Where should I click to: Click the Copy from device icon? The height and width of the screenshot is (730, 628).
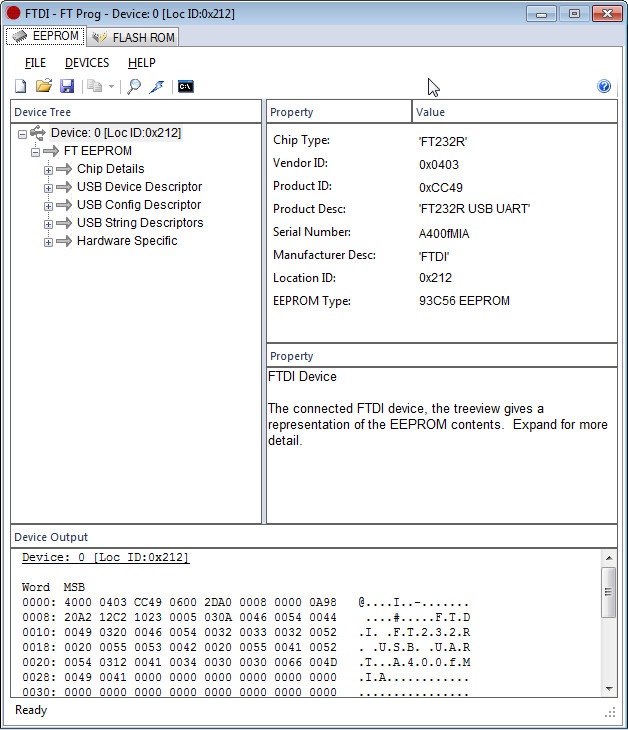[x=95, y=86]
